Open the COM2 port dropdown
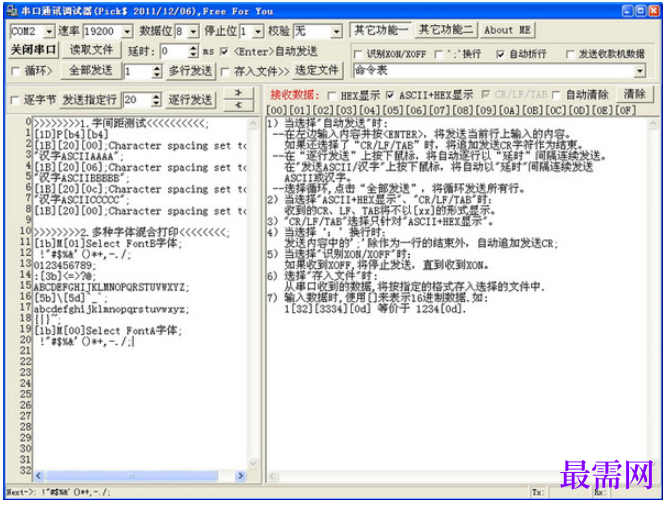 [49, 31]
